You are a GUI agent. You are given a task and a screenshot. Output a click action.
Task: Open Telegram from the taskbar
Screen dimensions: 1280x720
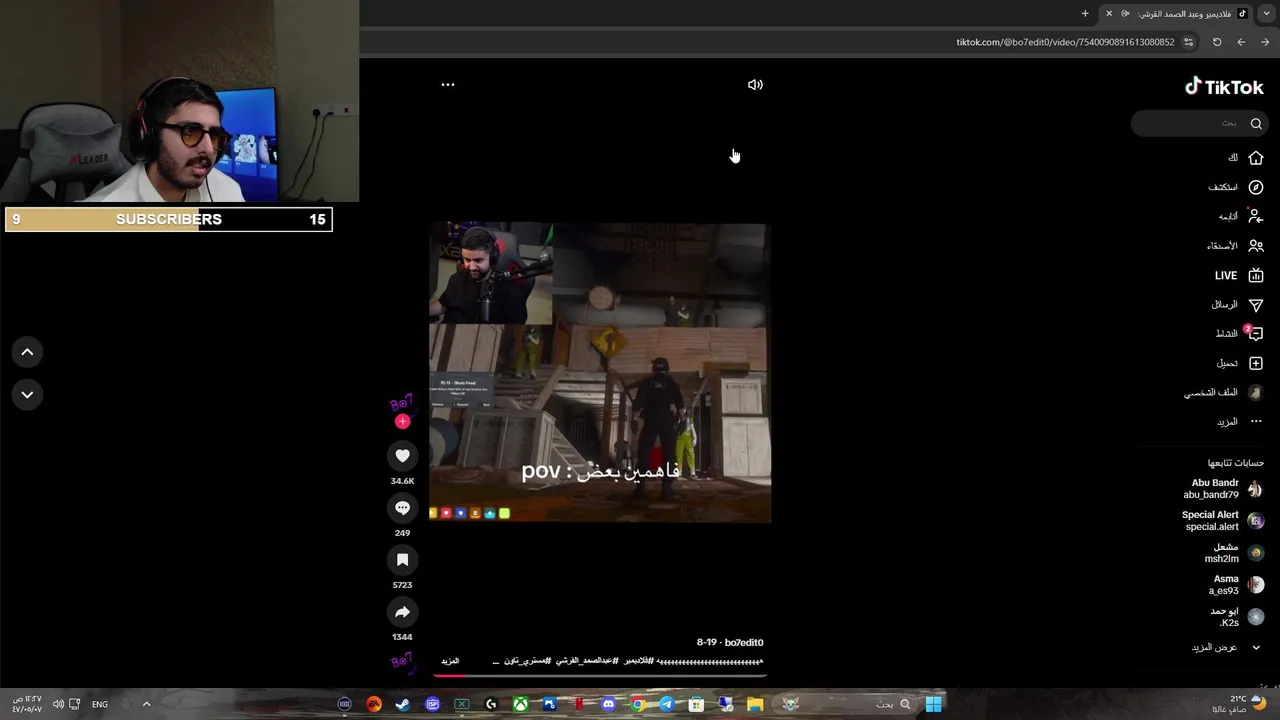(667, 704)
